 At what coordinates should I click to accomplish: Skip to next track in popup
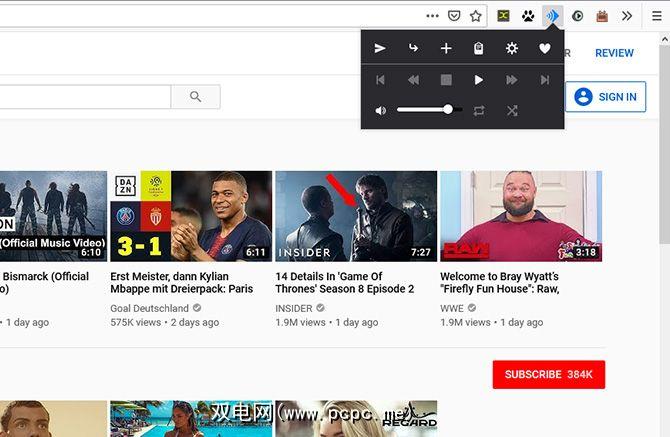click(x=544, y=80)
